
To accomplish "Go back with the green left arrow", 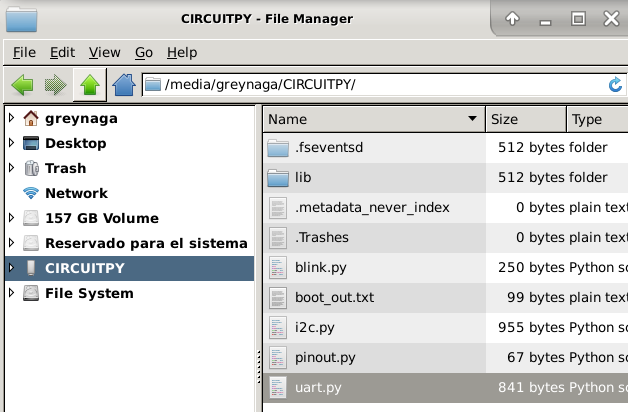I will point(22,85).
